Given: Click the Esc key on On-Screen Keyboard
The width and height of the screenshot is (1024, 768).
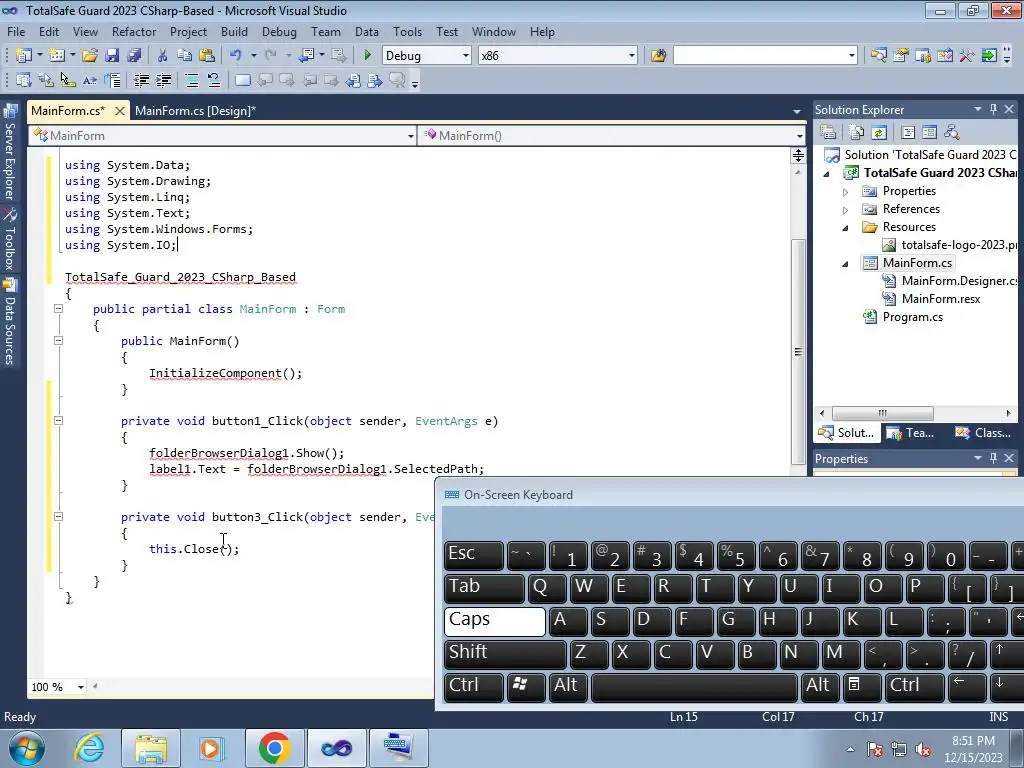Looking at the screenshot, I should tap(474, 555).
